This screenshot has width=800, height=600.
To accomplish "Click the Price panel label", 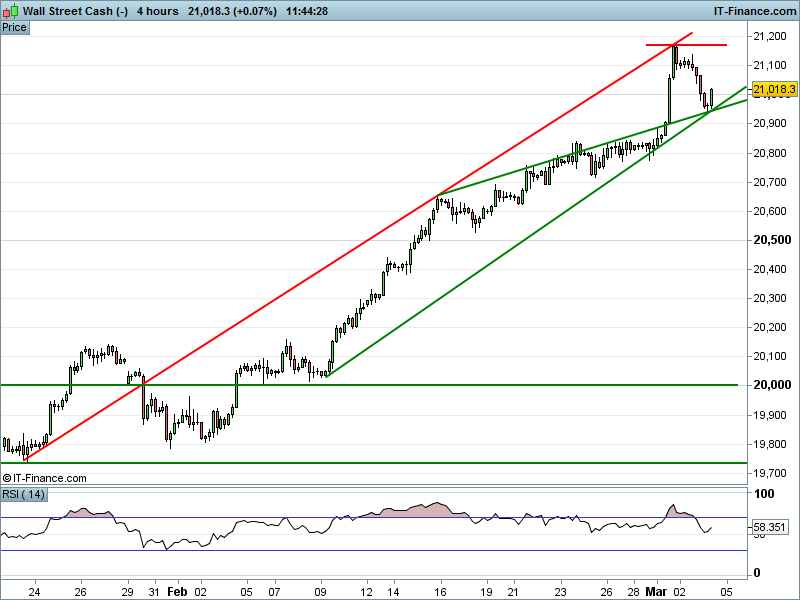I will click(x=14, y=28).
